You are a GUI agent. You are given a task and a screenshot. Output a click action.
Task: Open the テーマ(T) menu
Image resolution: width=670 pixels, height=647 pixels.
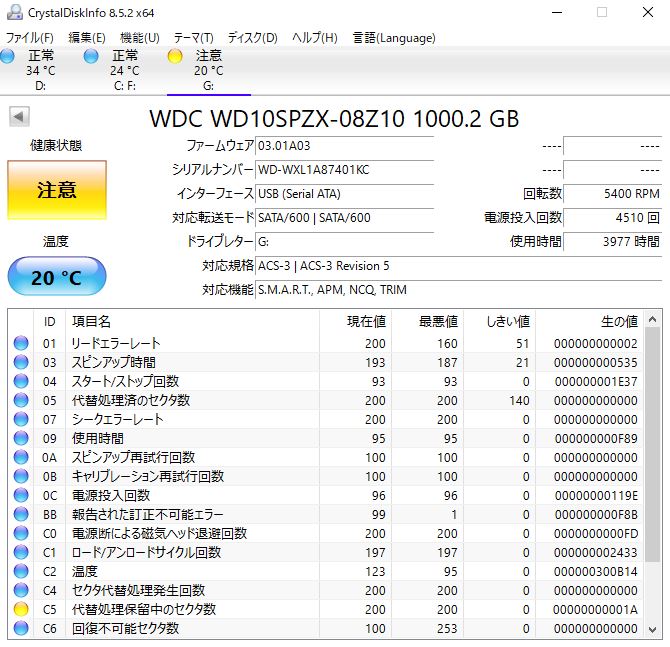click(x=194, y=38)
